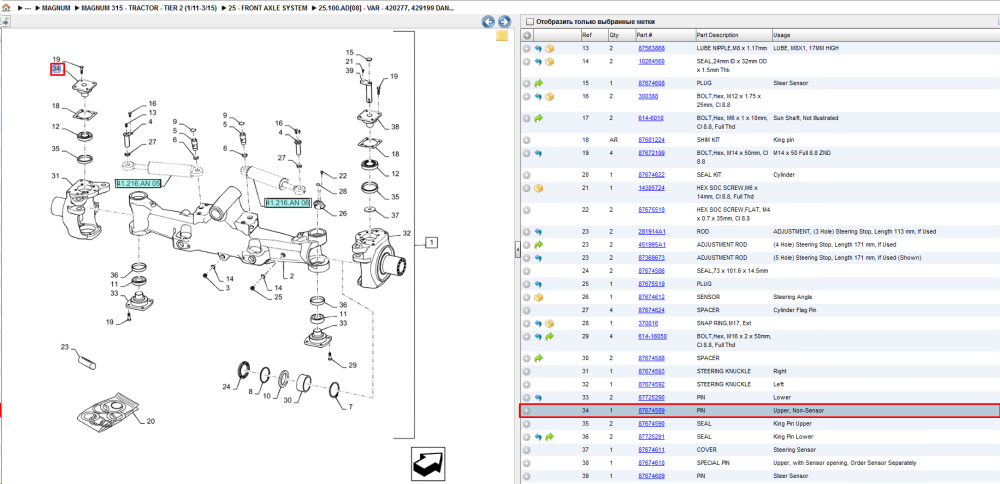Select callout 20 on the seal kit
This screenshot has width=1000, height=484.
coord(151,421)
